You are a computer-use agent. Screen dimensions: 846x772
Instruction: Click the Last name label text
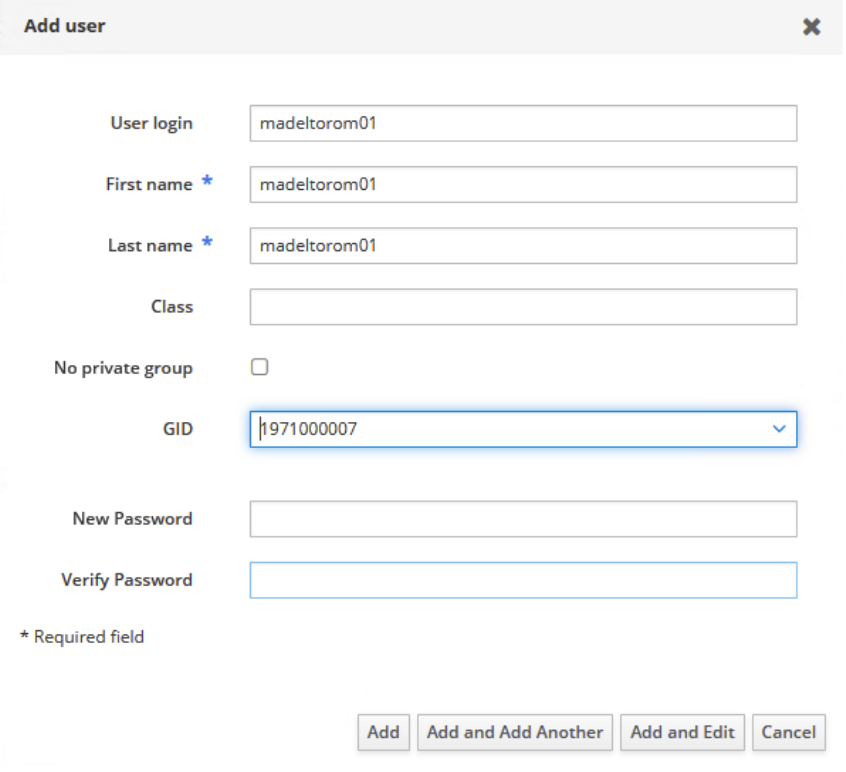(x=149, y=246)
